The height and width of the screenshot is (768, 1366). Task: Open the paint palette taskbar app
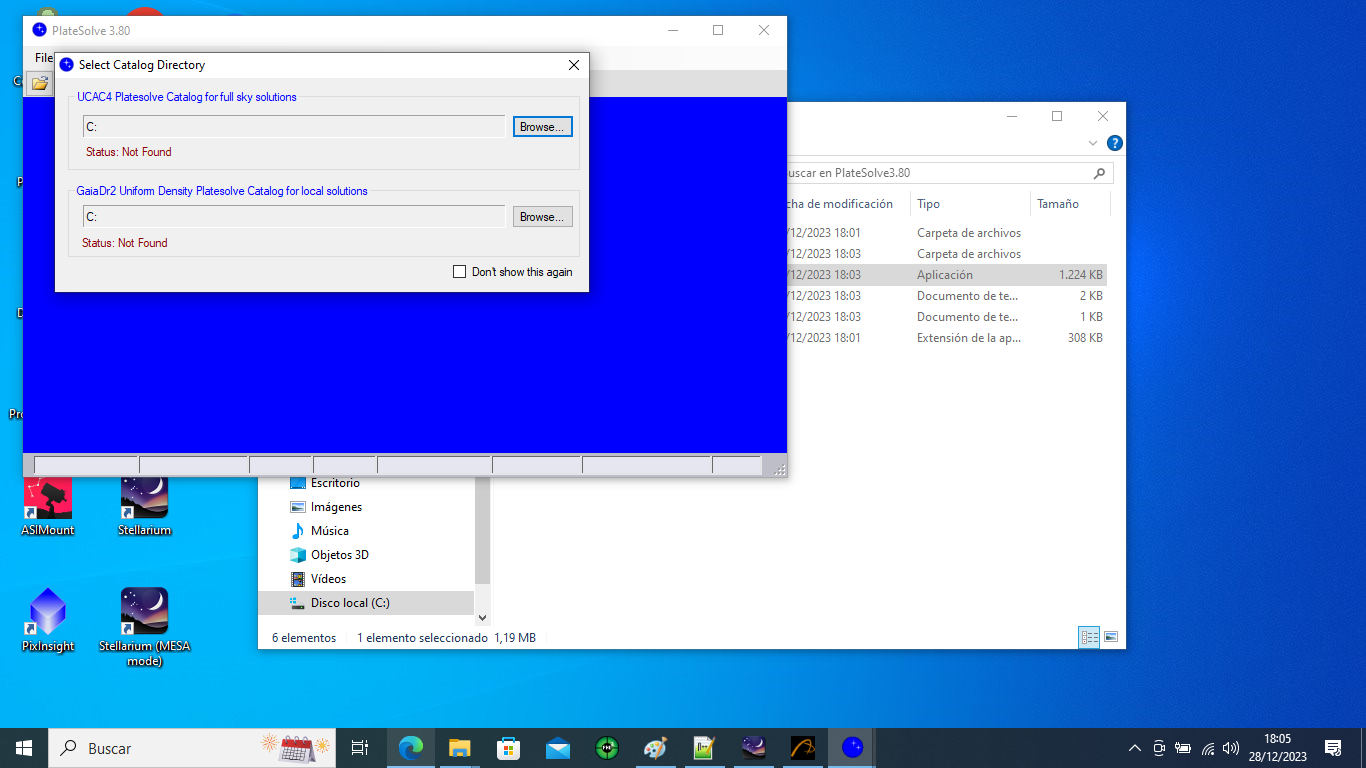[655, 748]
